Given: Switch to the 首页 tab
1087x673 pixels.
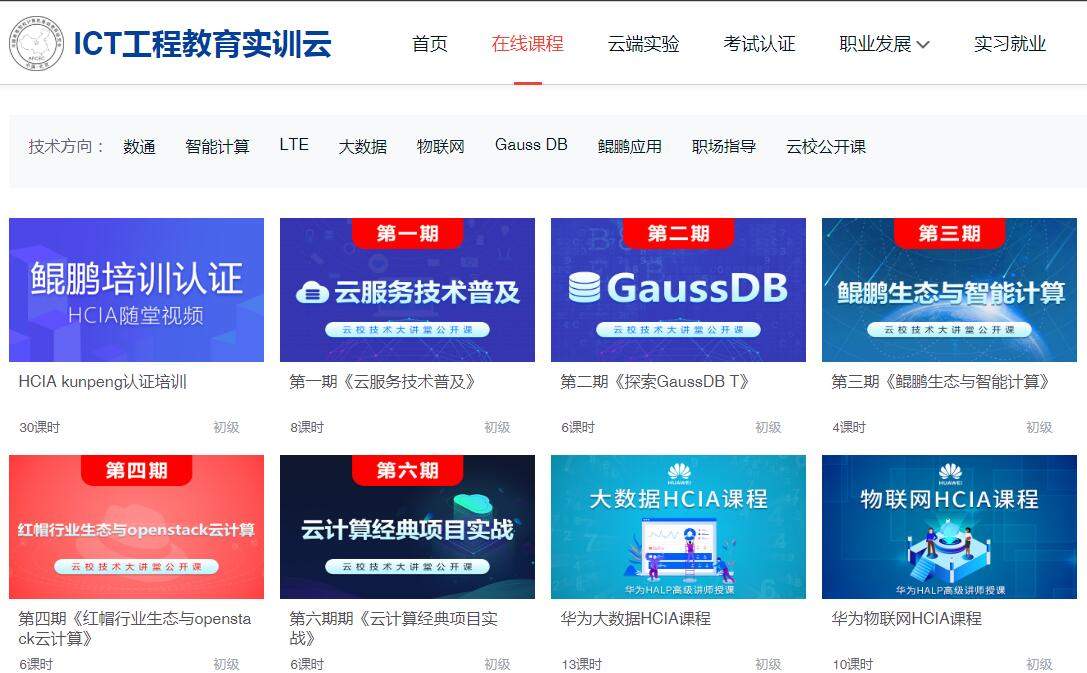Looking at the screenshot, I should pos(429,44).
